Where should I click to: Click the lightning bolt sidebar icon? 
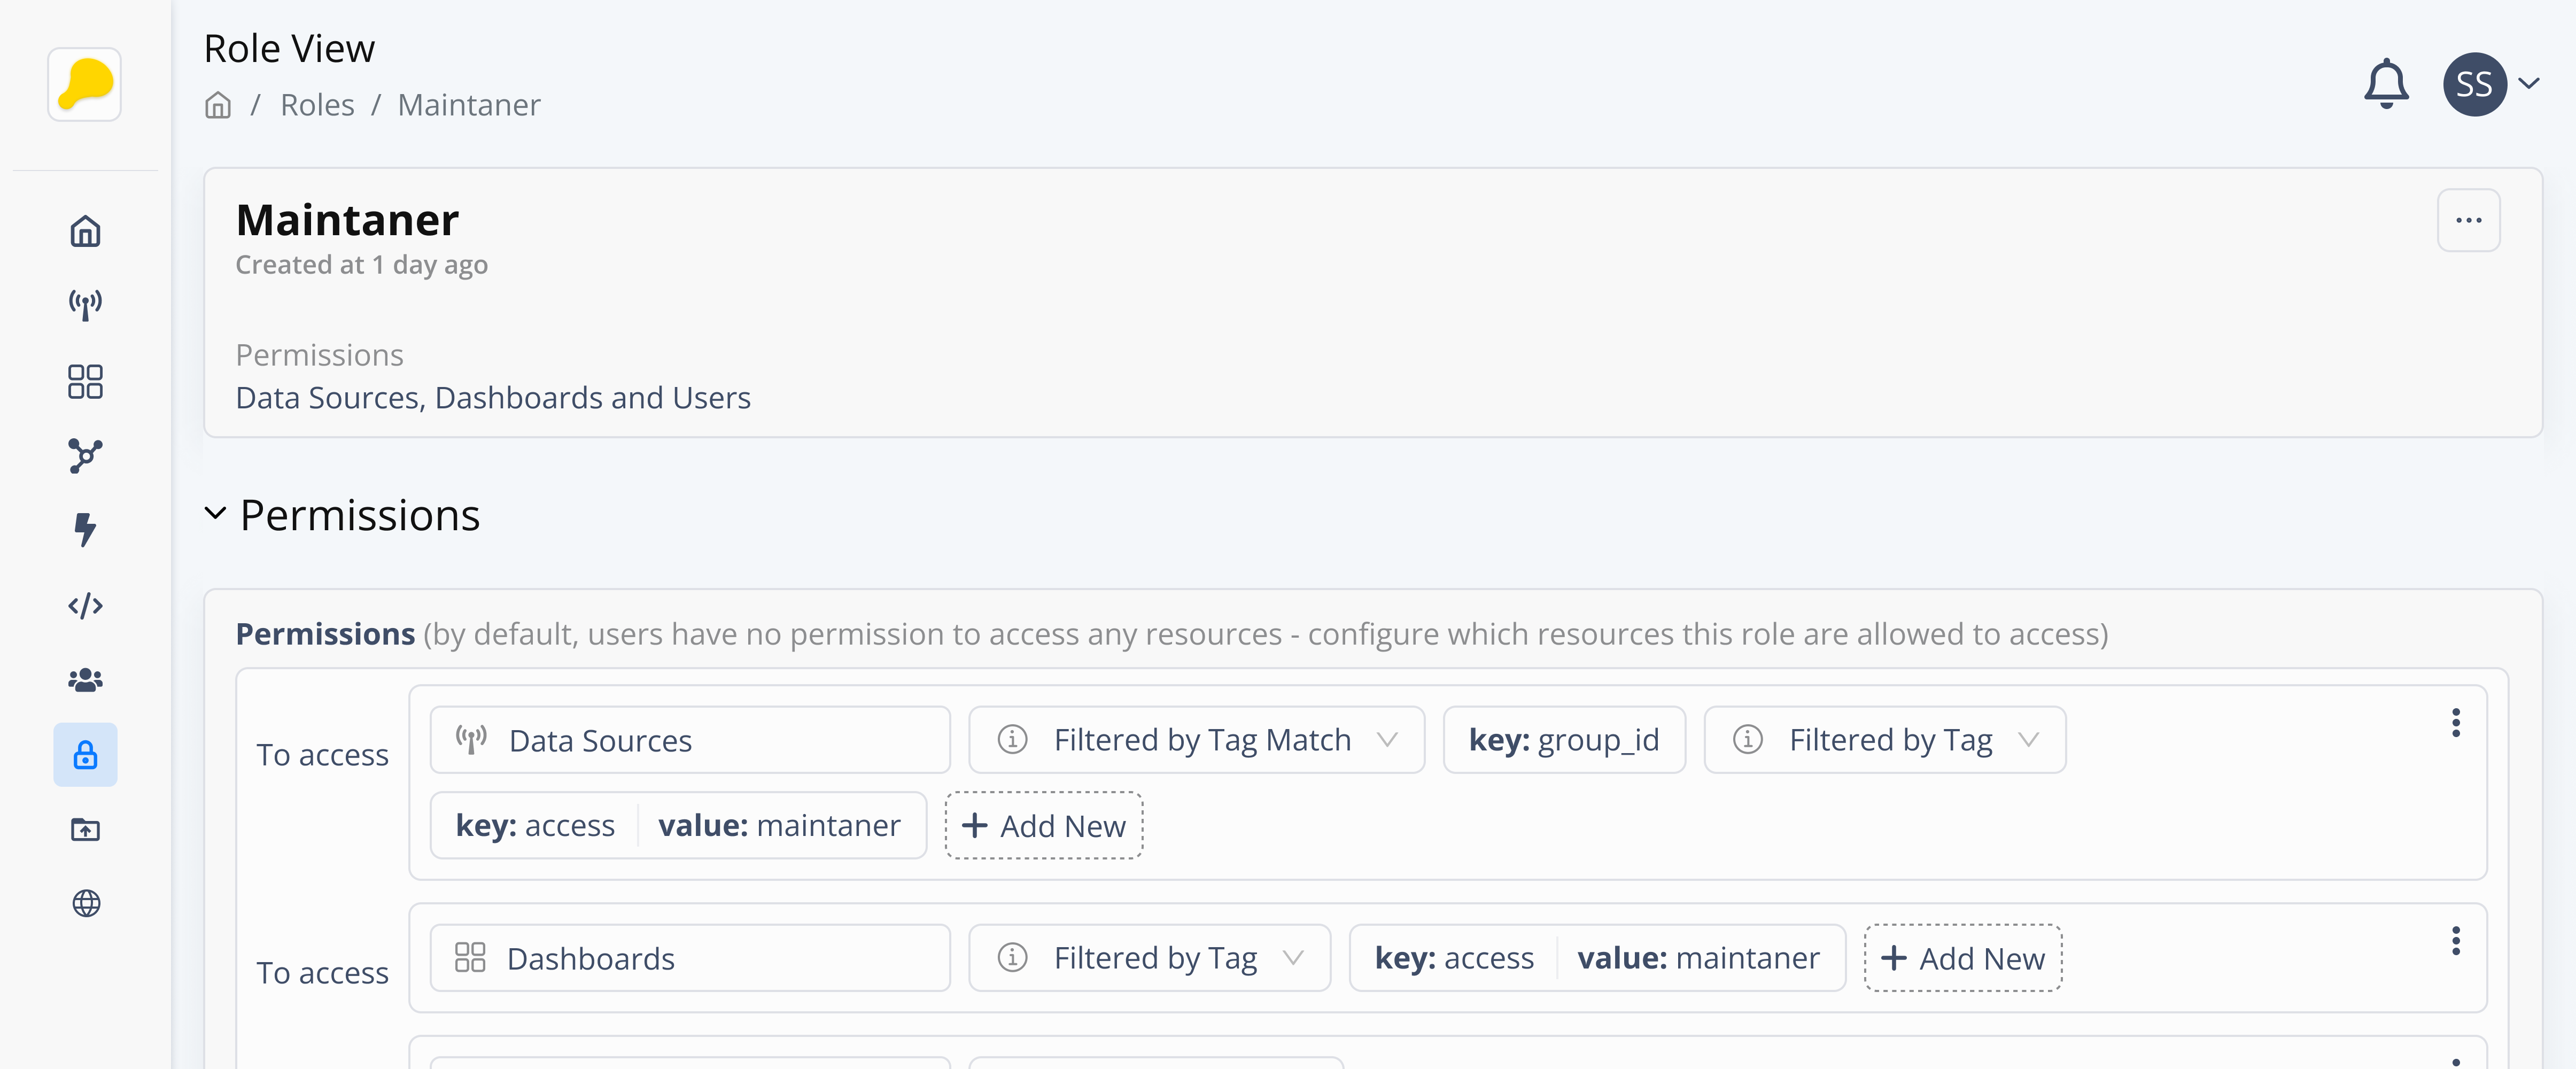pos(85,529)
